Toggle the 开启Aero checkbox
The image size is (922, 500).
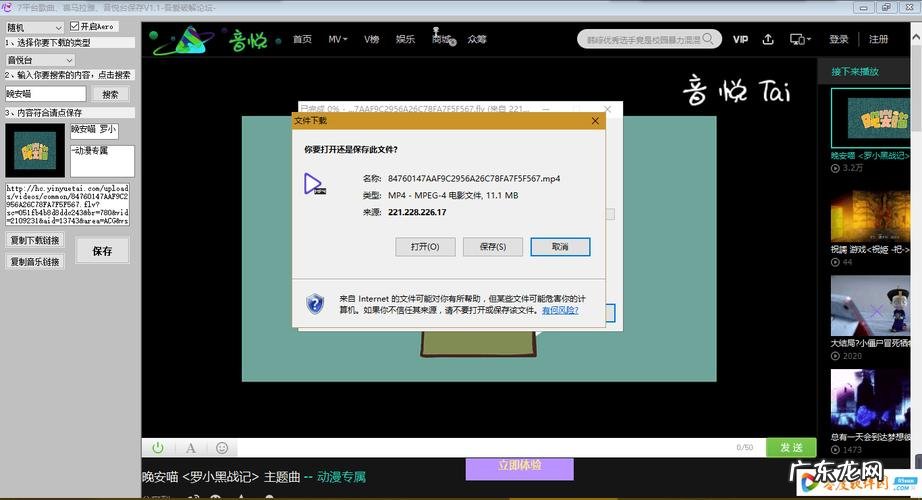[75, 27]
